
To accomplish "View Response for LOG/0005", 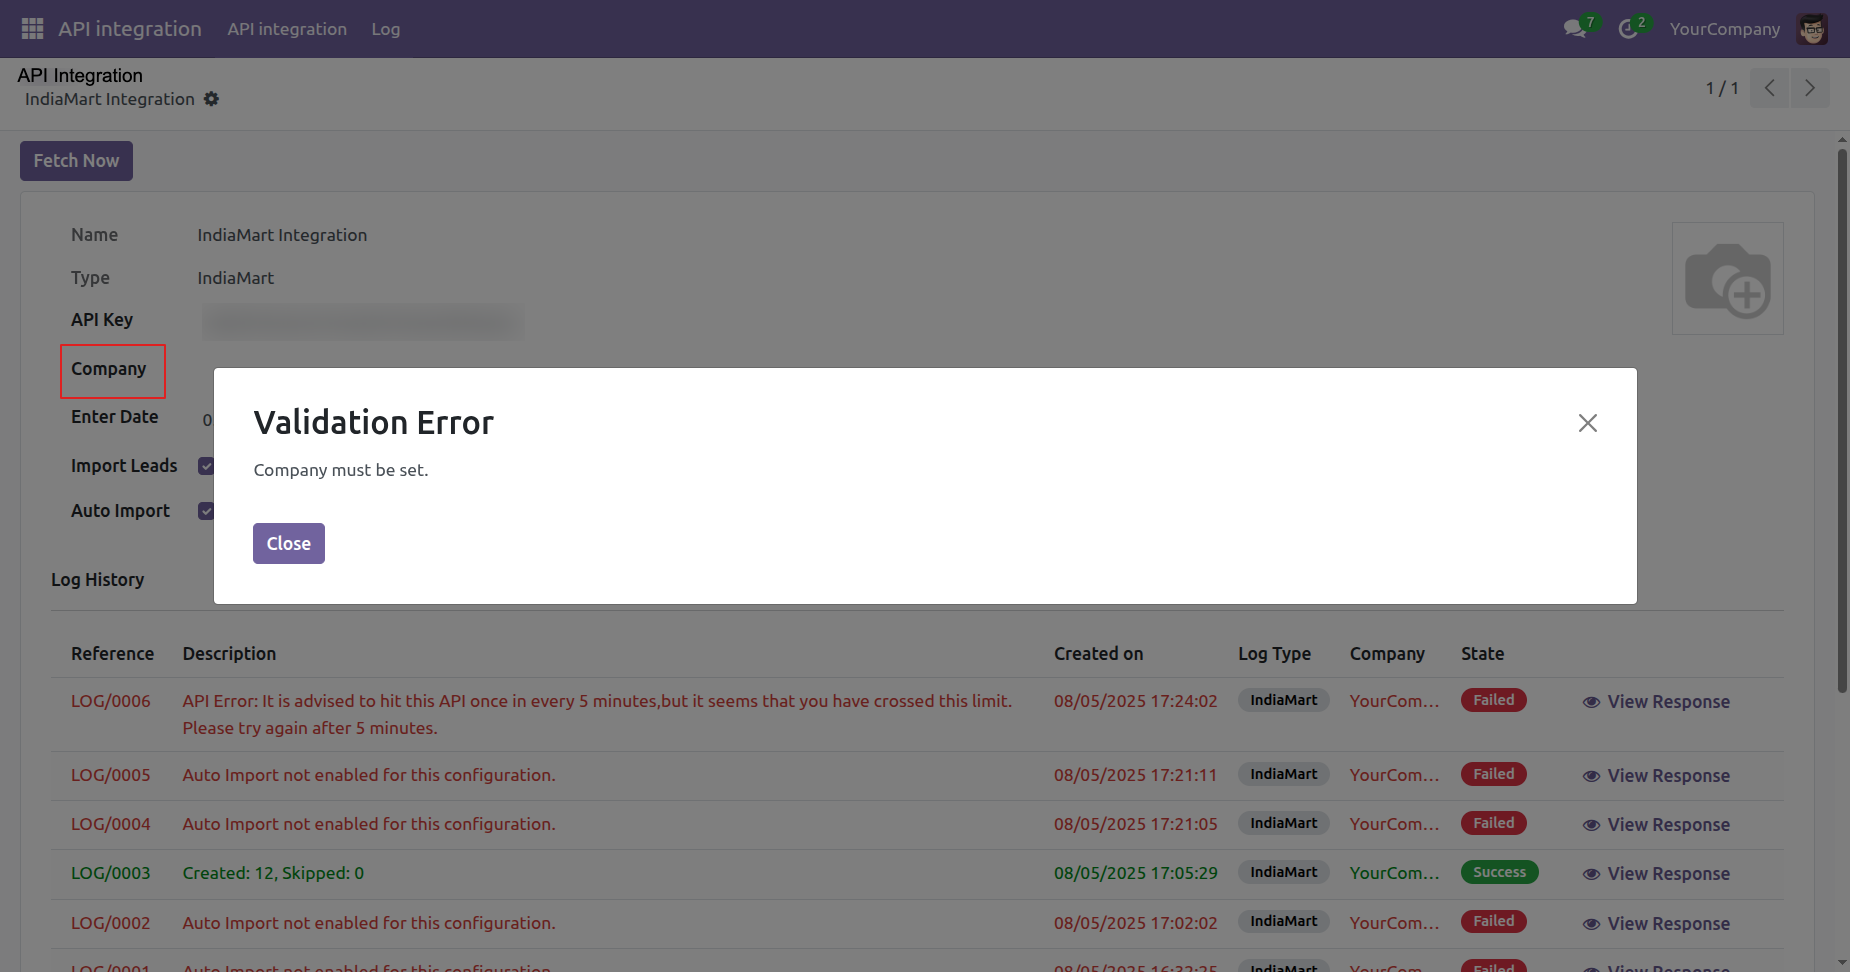I will pyautogui.click(x=1656, y=776).
